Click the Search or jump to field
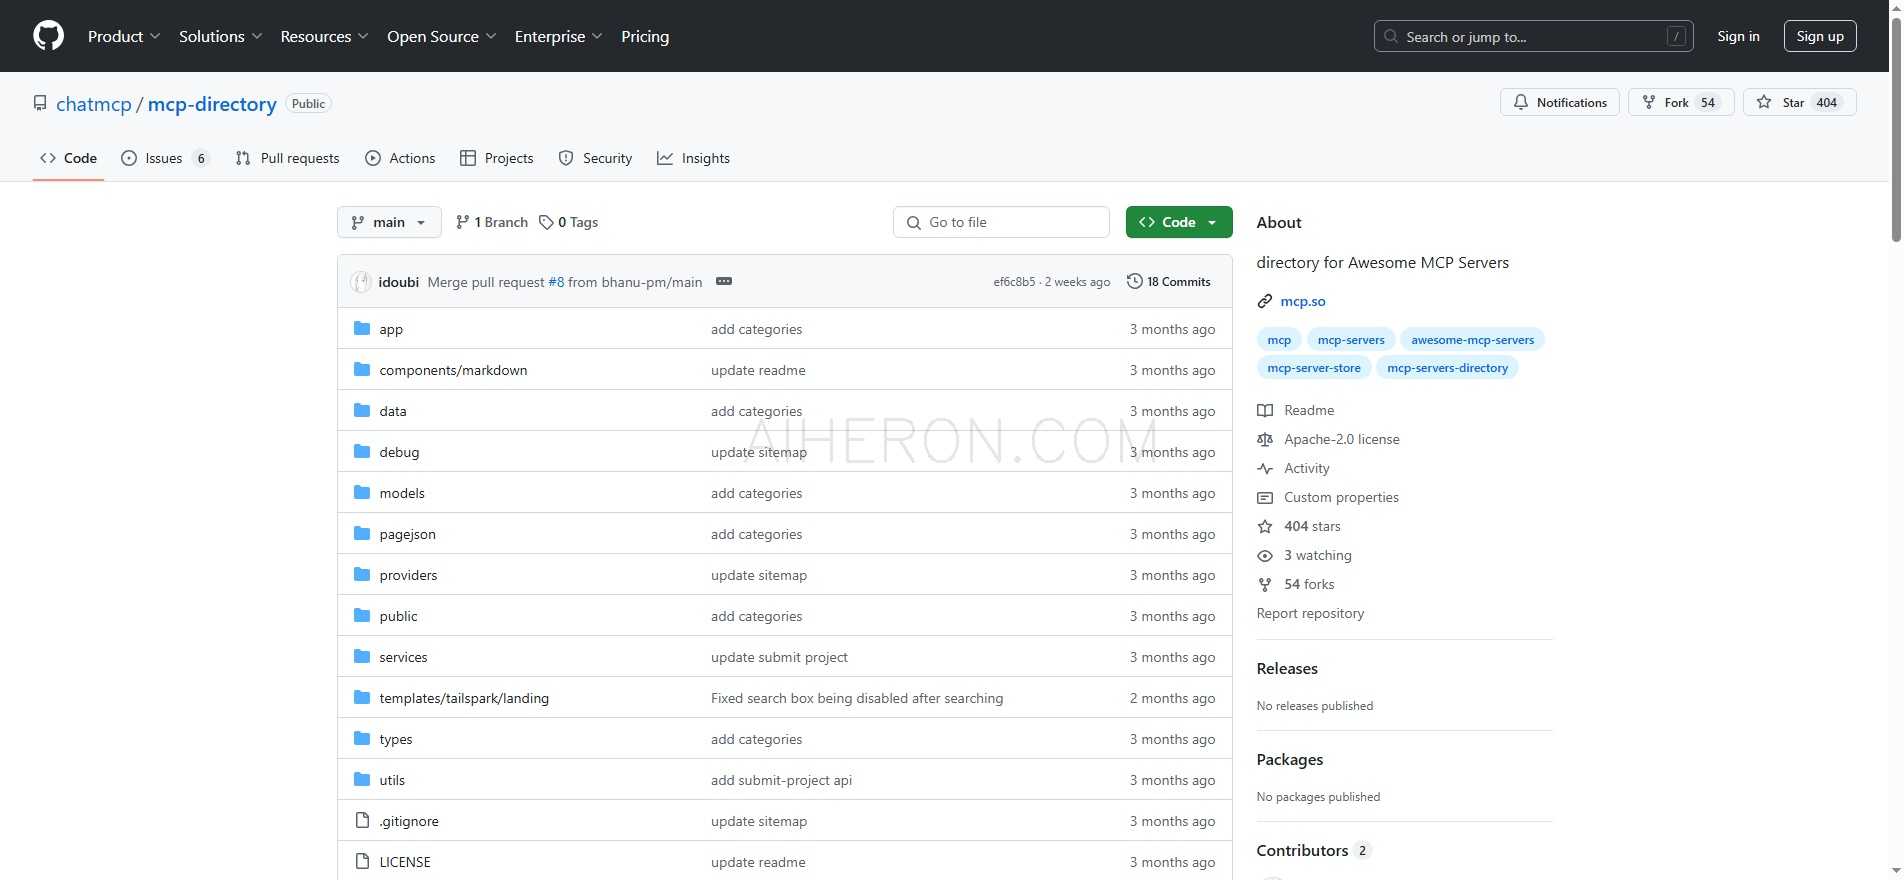This screenshot has width=1904, height=880. tap(1533, 36)
